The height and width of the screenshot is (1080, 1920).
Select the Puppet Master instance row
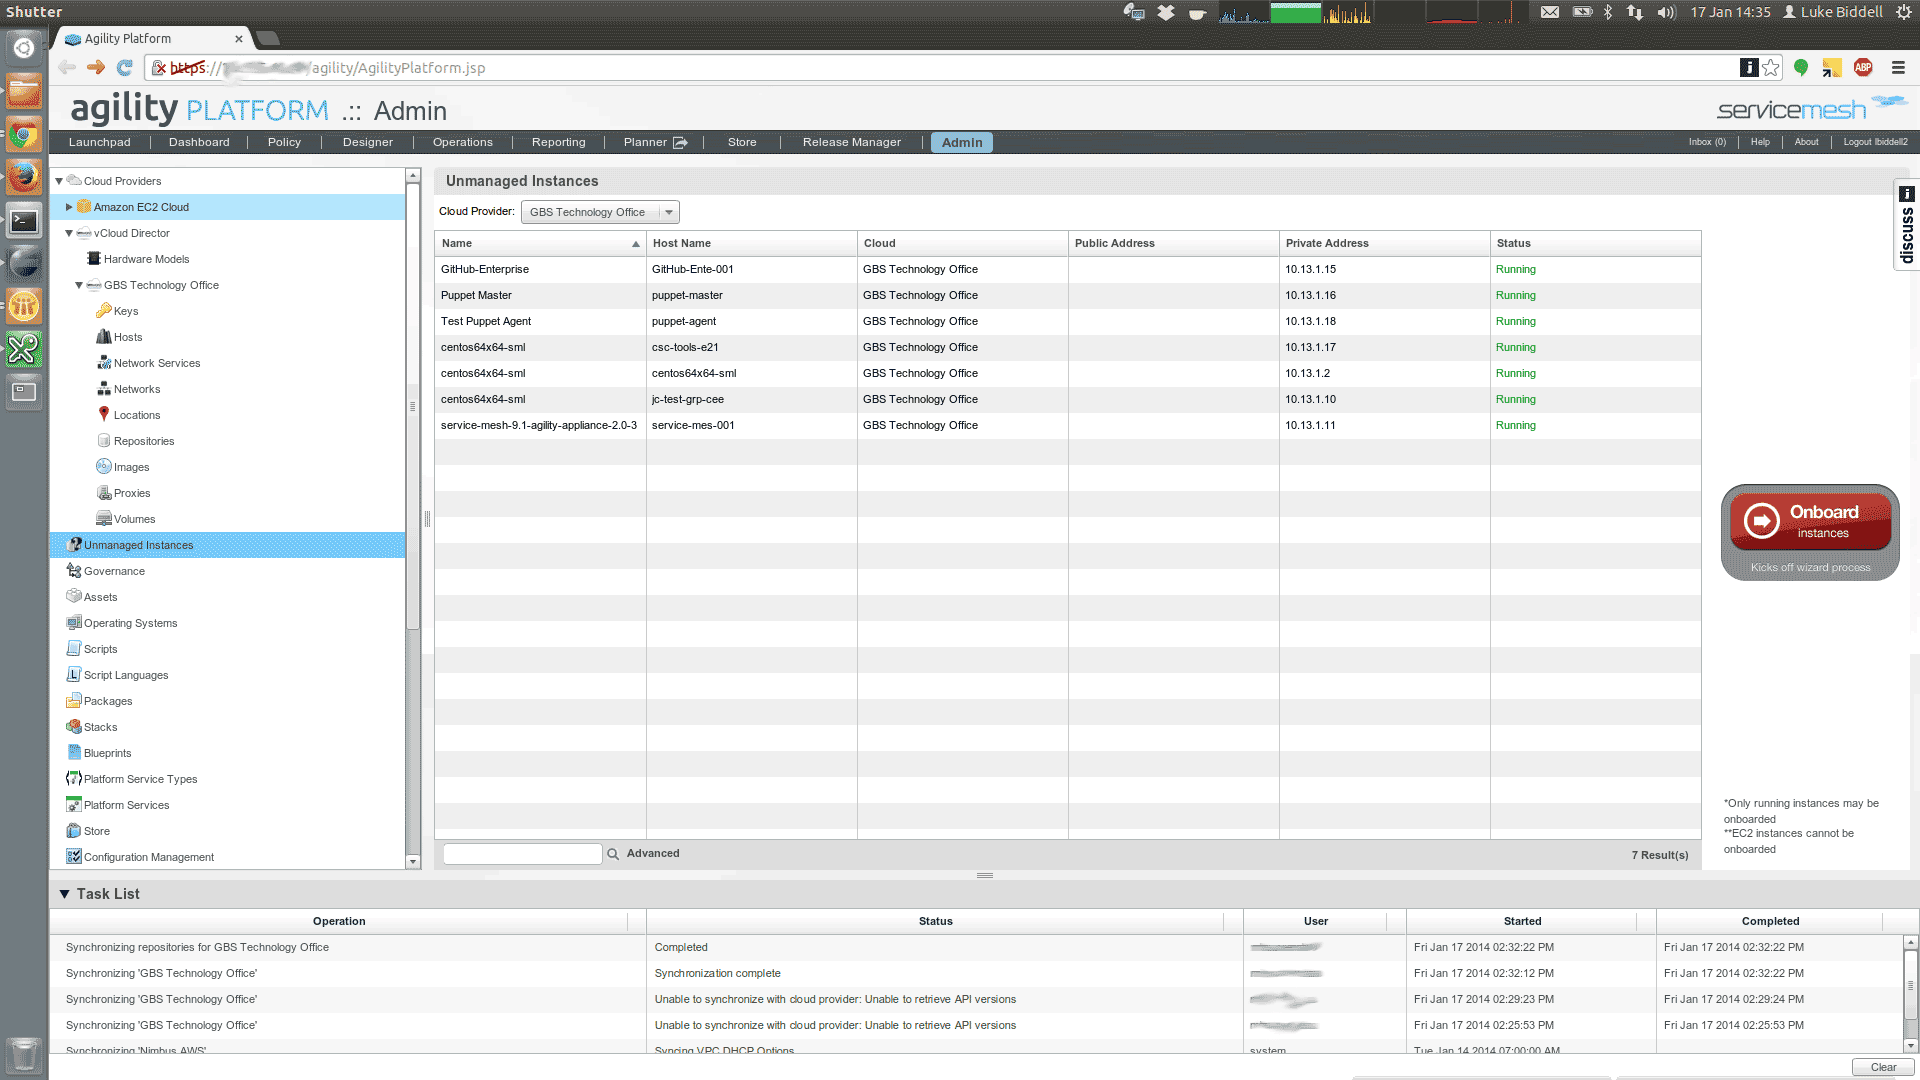tap(1068, 296)
